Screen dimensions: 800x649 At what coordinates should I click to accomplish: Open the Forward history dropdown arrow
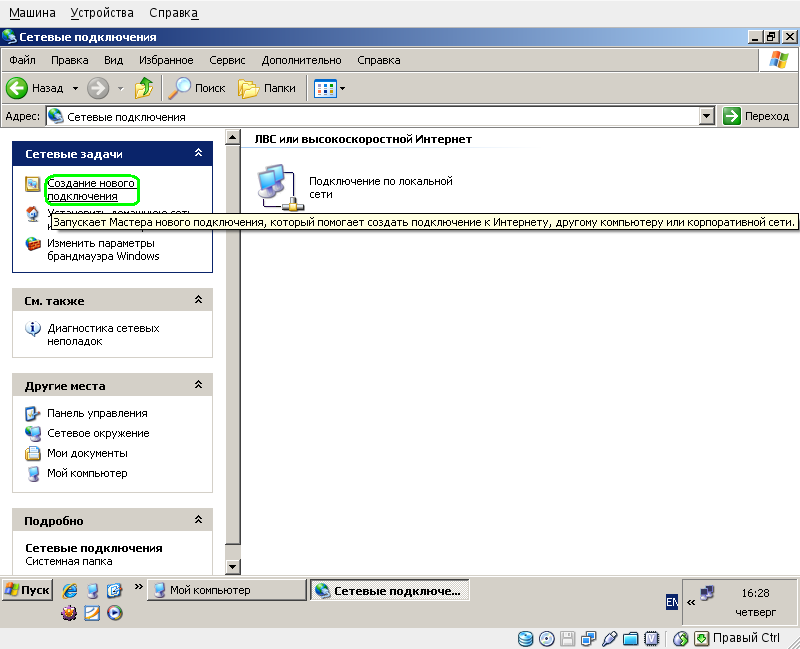(x=120, y=88)
